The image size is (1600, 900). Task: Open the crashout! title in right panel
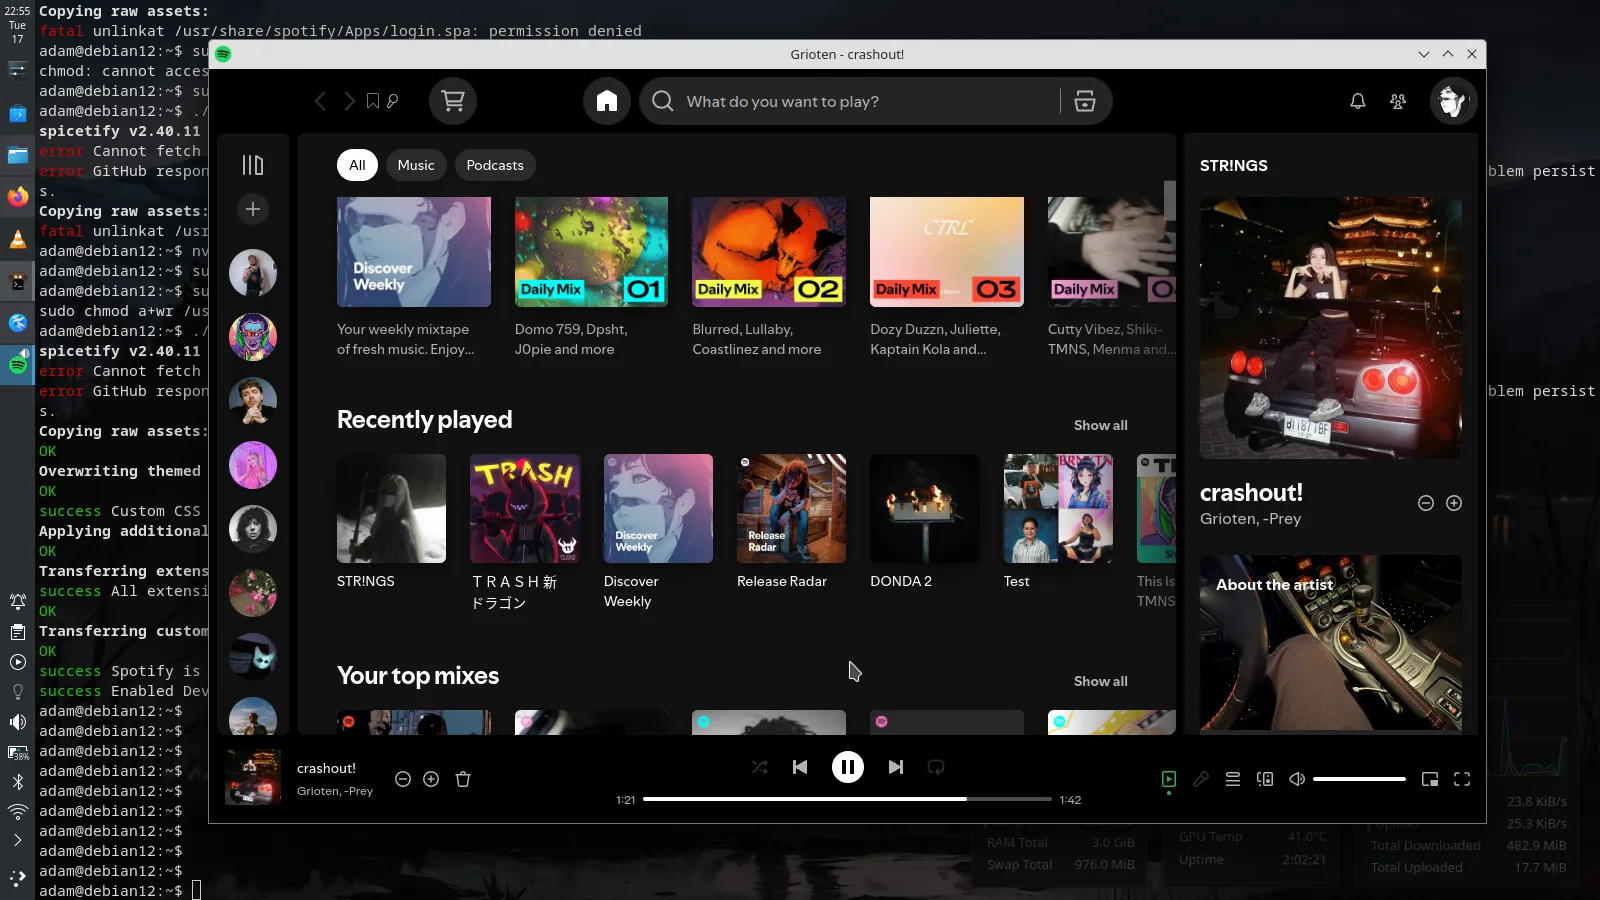1251,493
